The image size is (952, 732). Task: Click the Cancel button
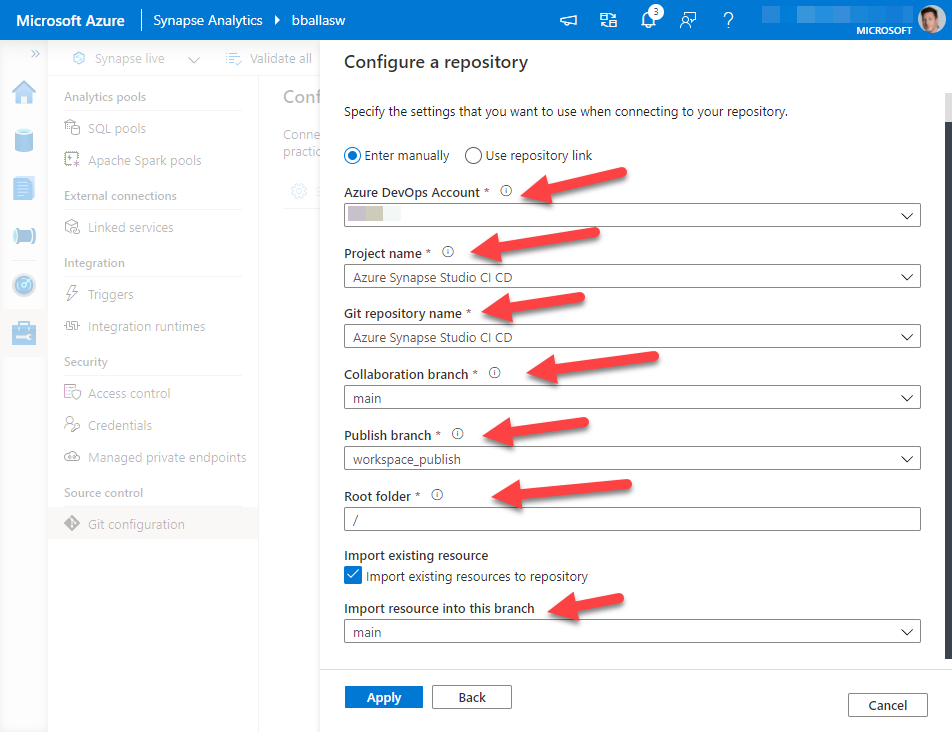[x=888, y=705]
